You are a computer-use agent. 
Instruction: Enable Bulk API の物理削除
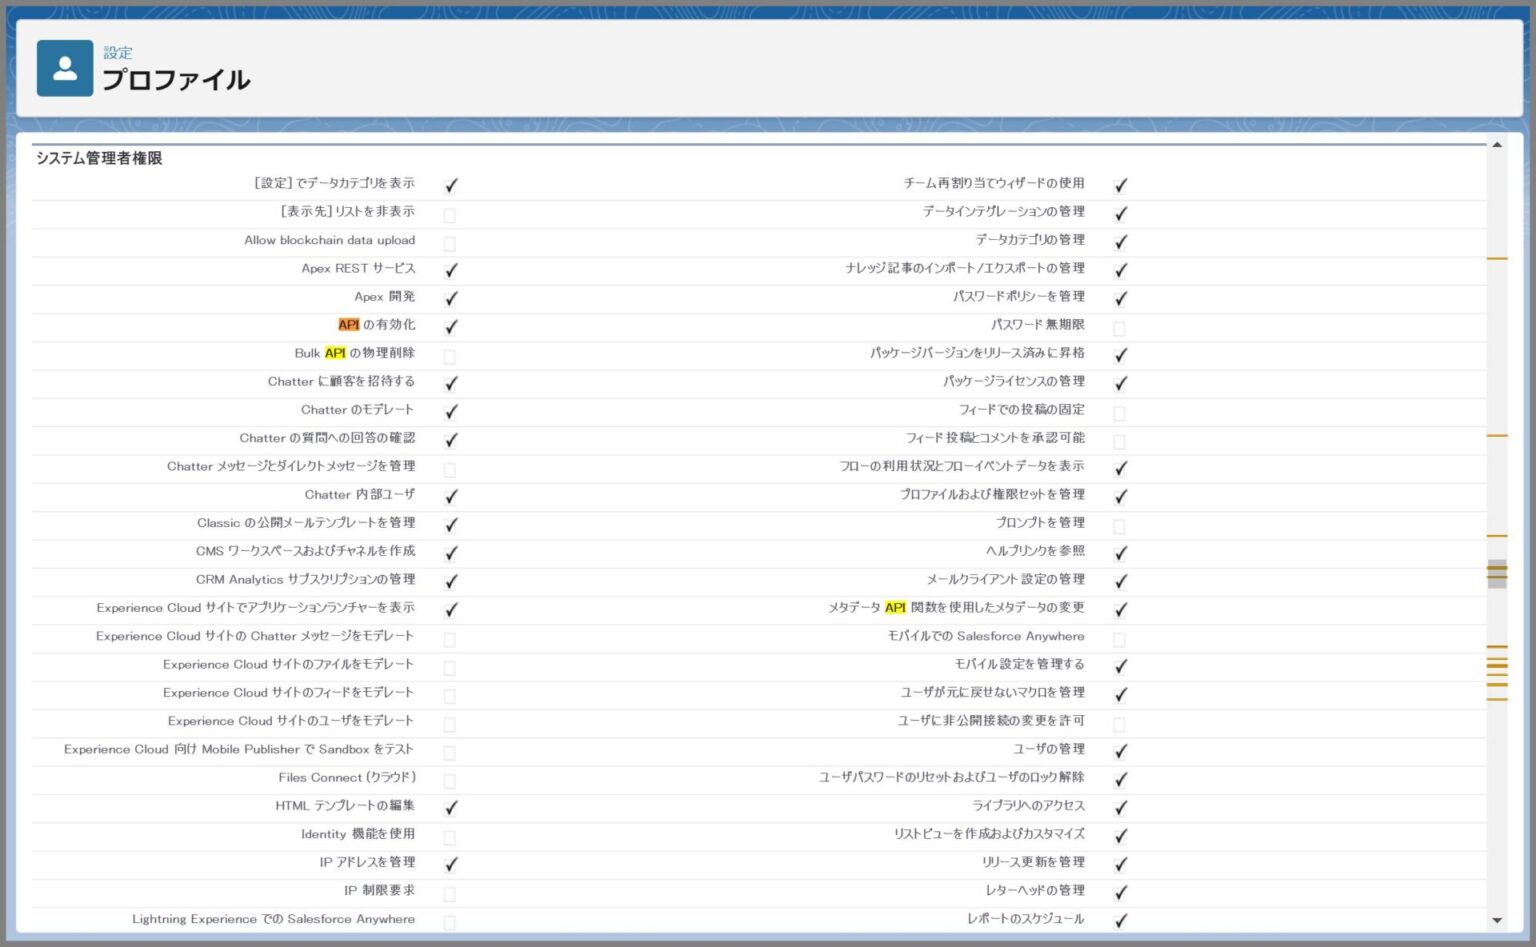click(450, 353)
